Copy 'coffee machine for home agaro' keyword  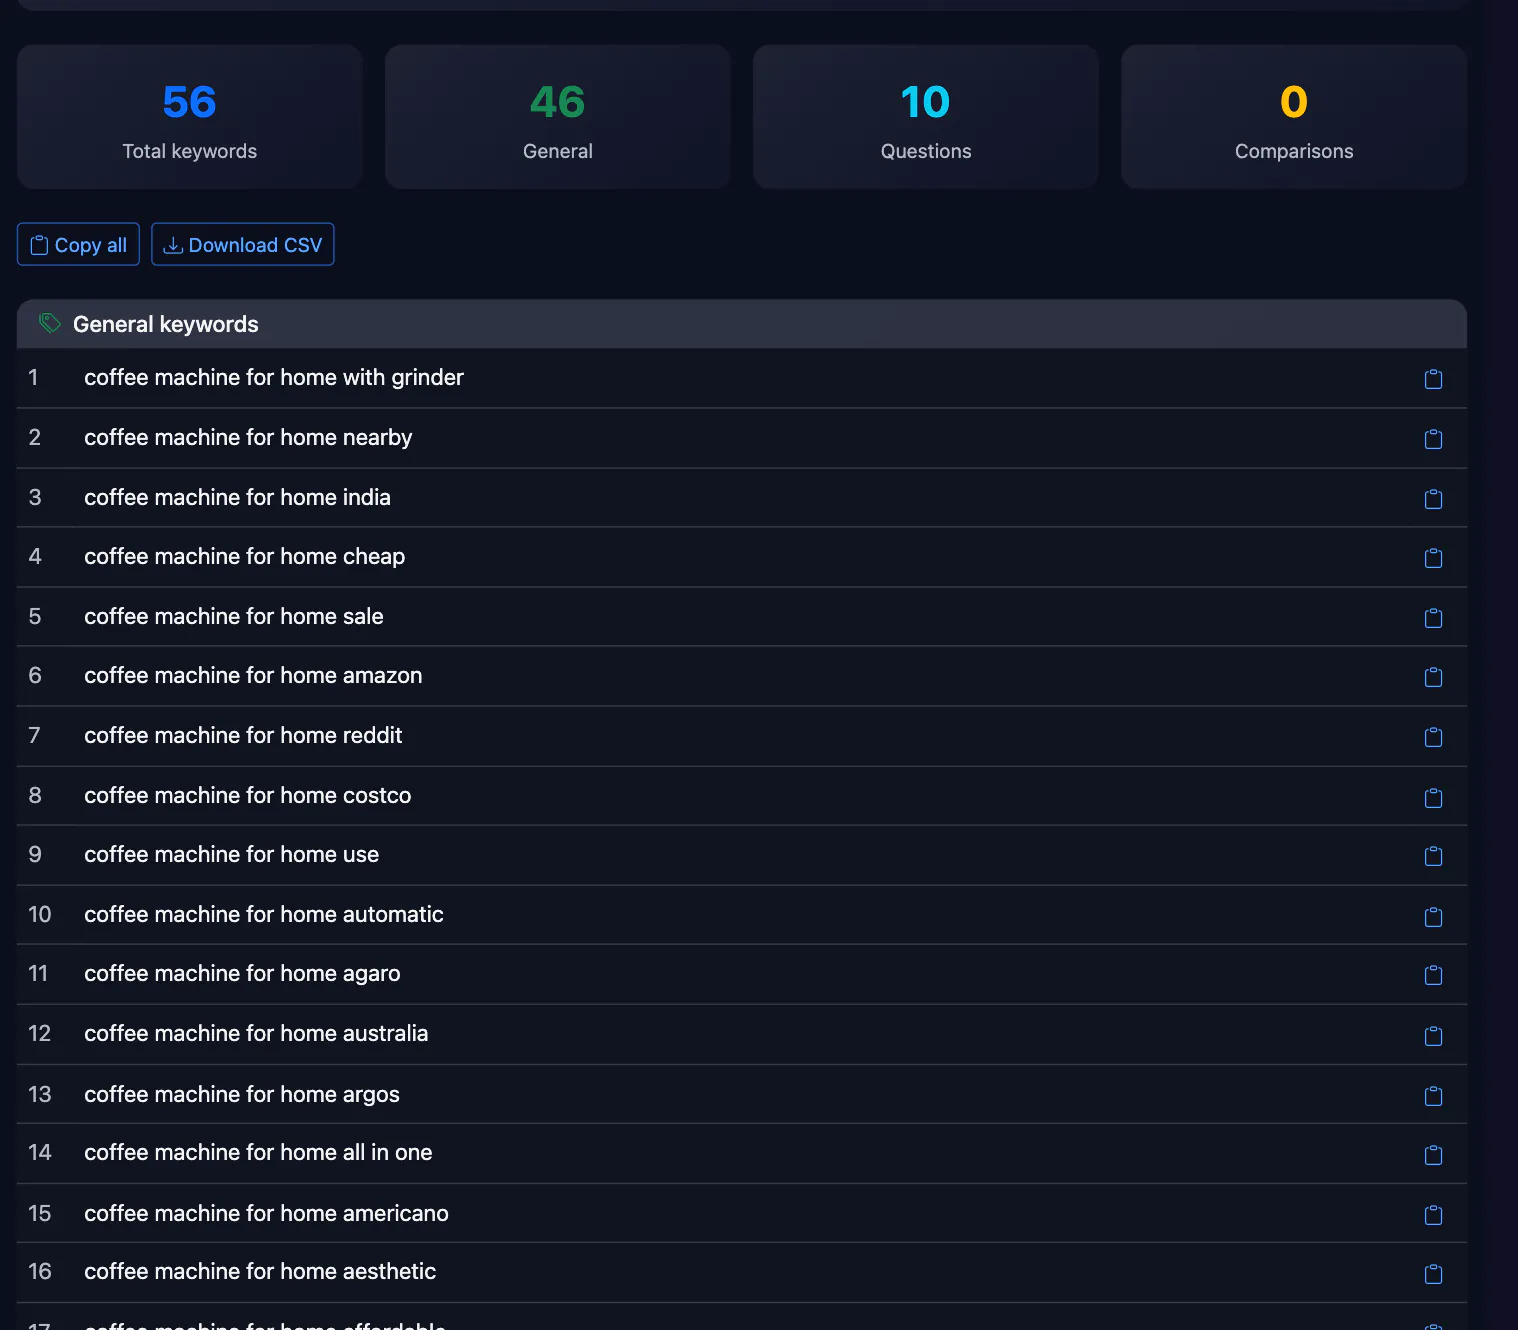click(1433, 975)
